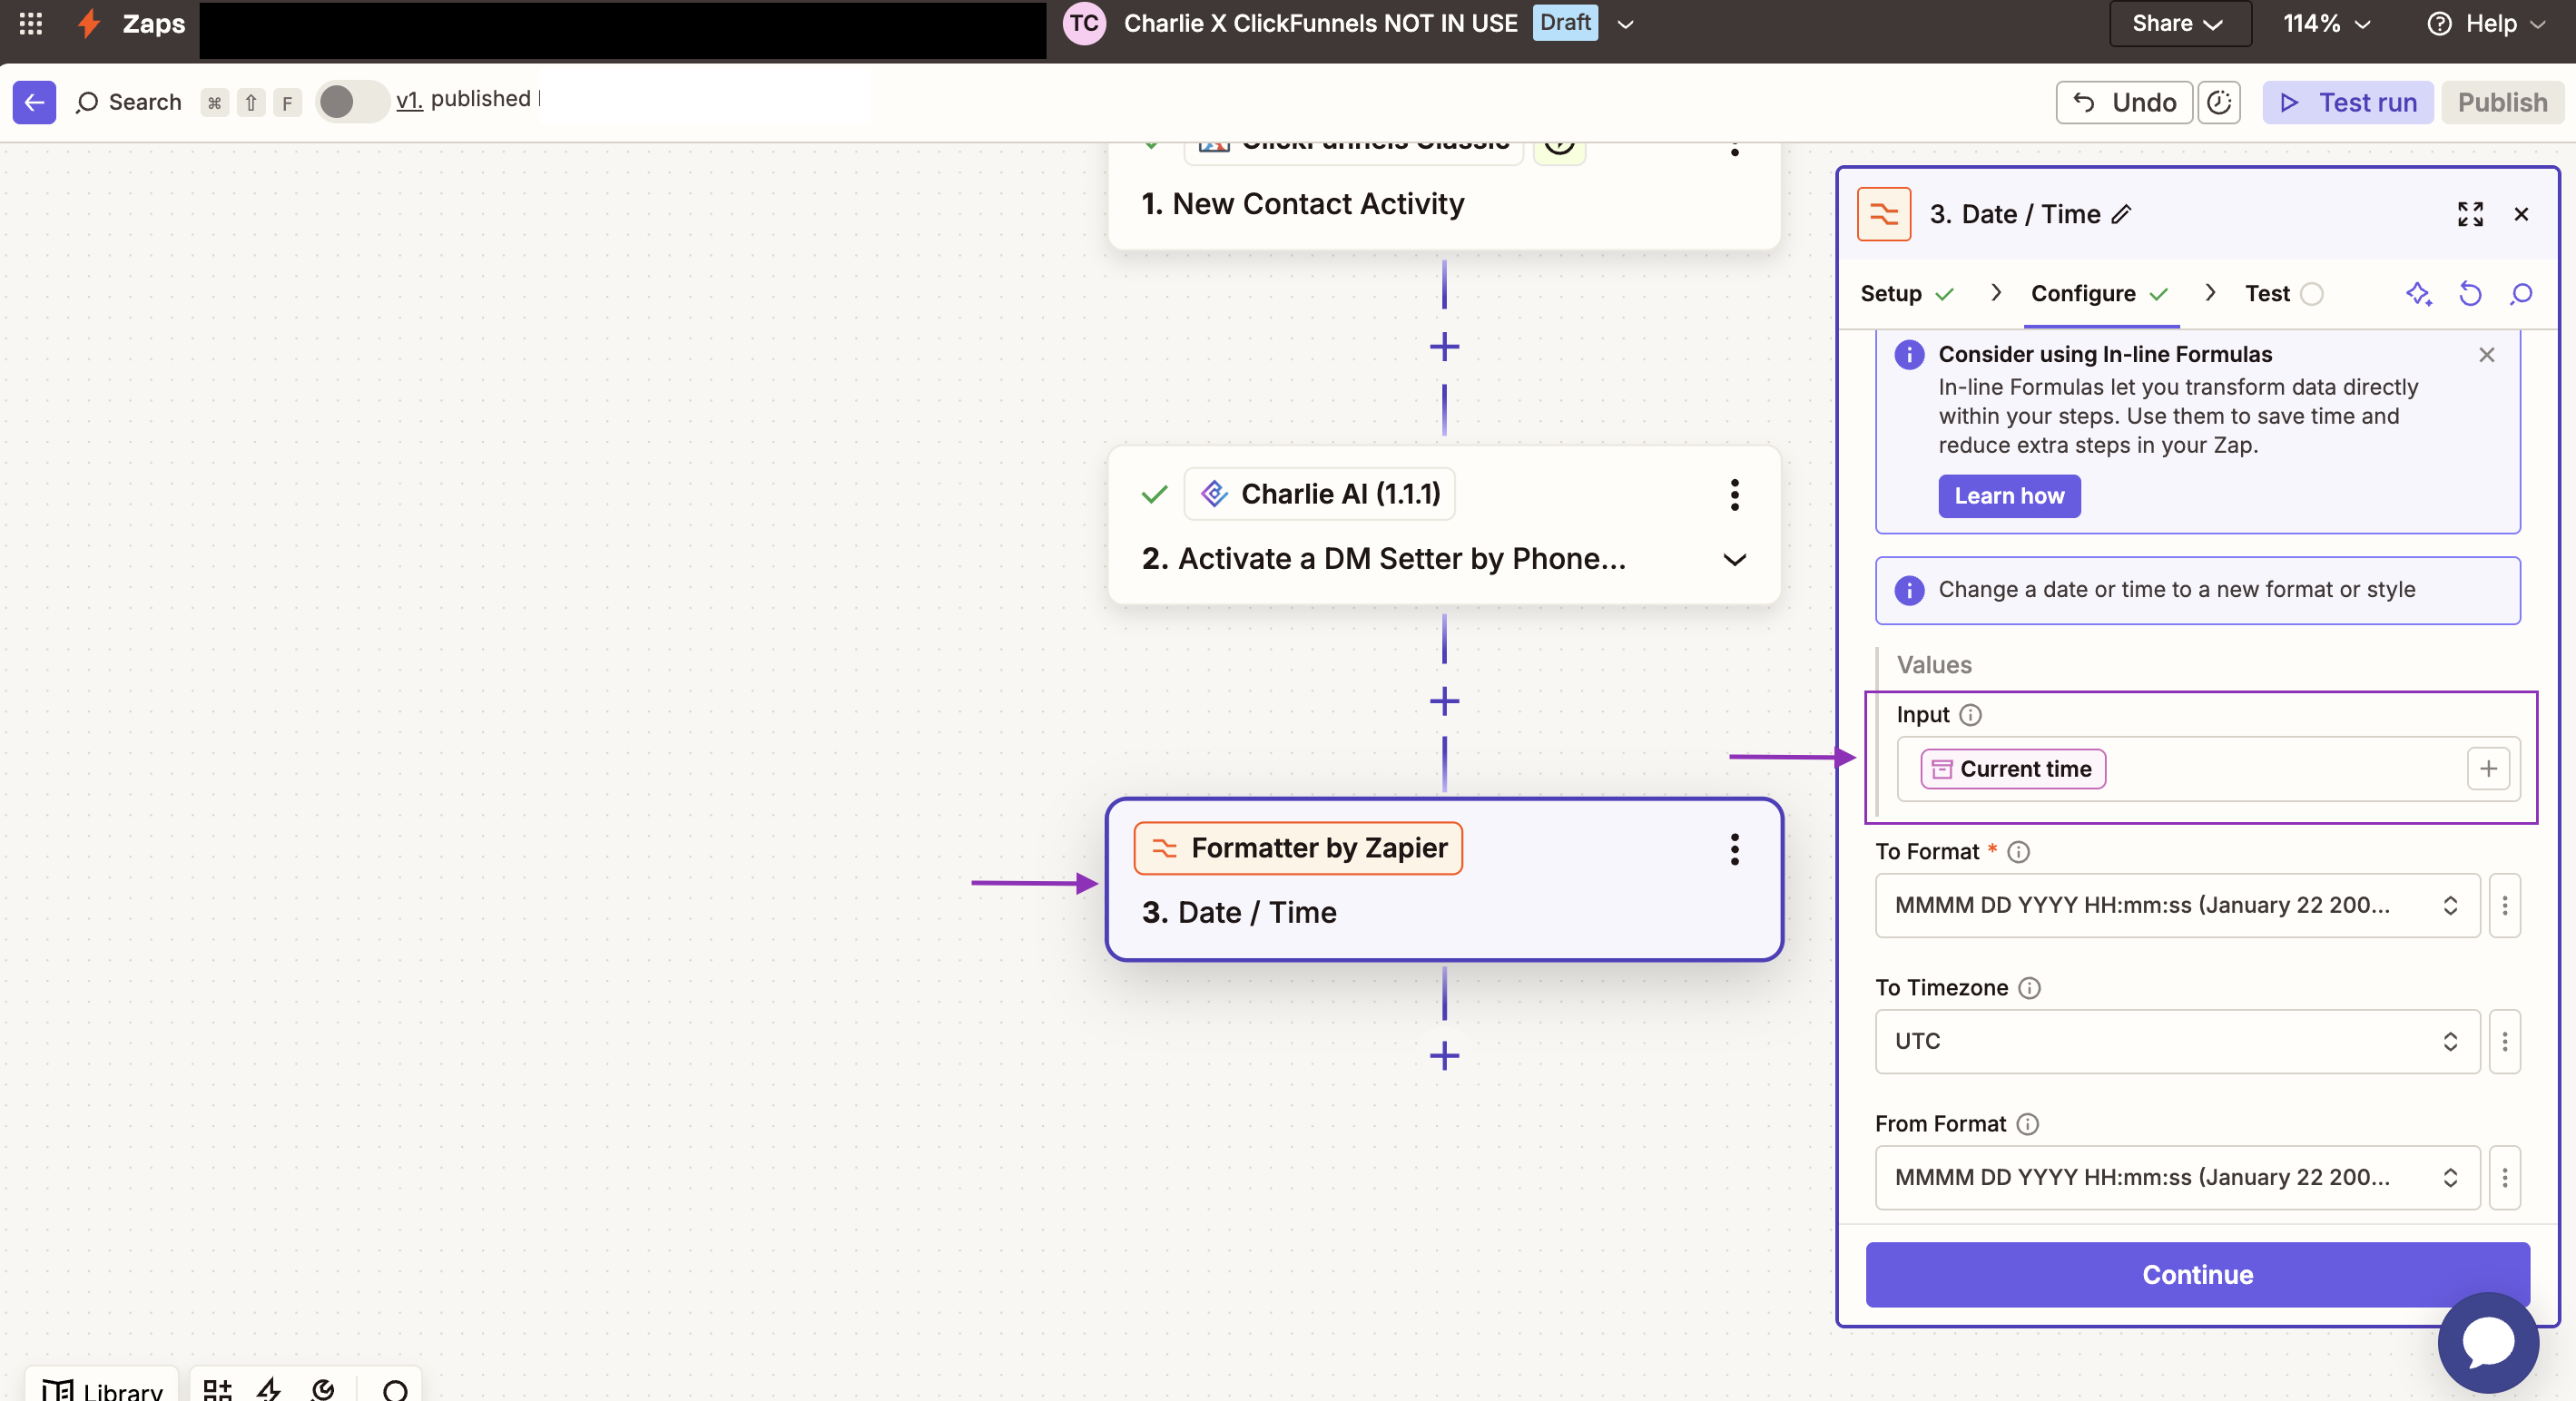Click the Publish button
Image resolution: width=2576 pixels, height=1401 pixels.
2502,102
